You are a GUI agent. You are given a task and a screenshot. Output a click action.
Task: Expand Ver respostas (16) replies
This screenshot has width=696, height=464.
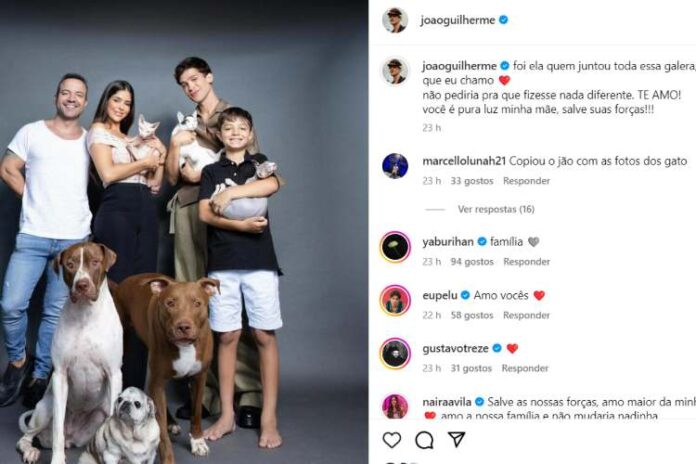pyautogui.click(x=496, y=209)
